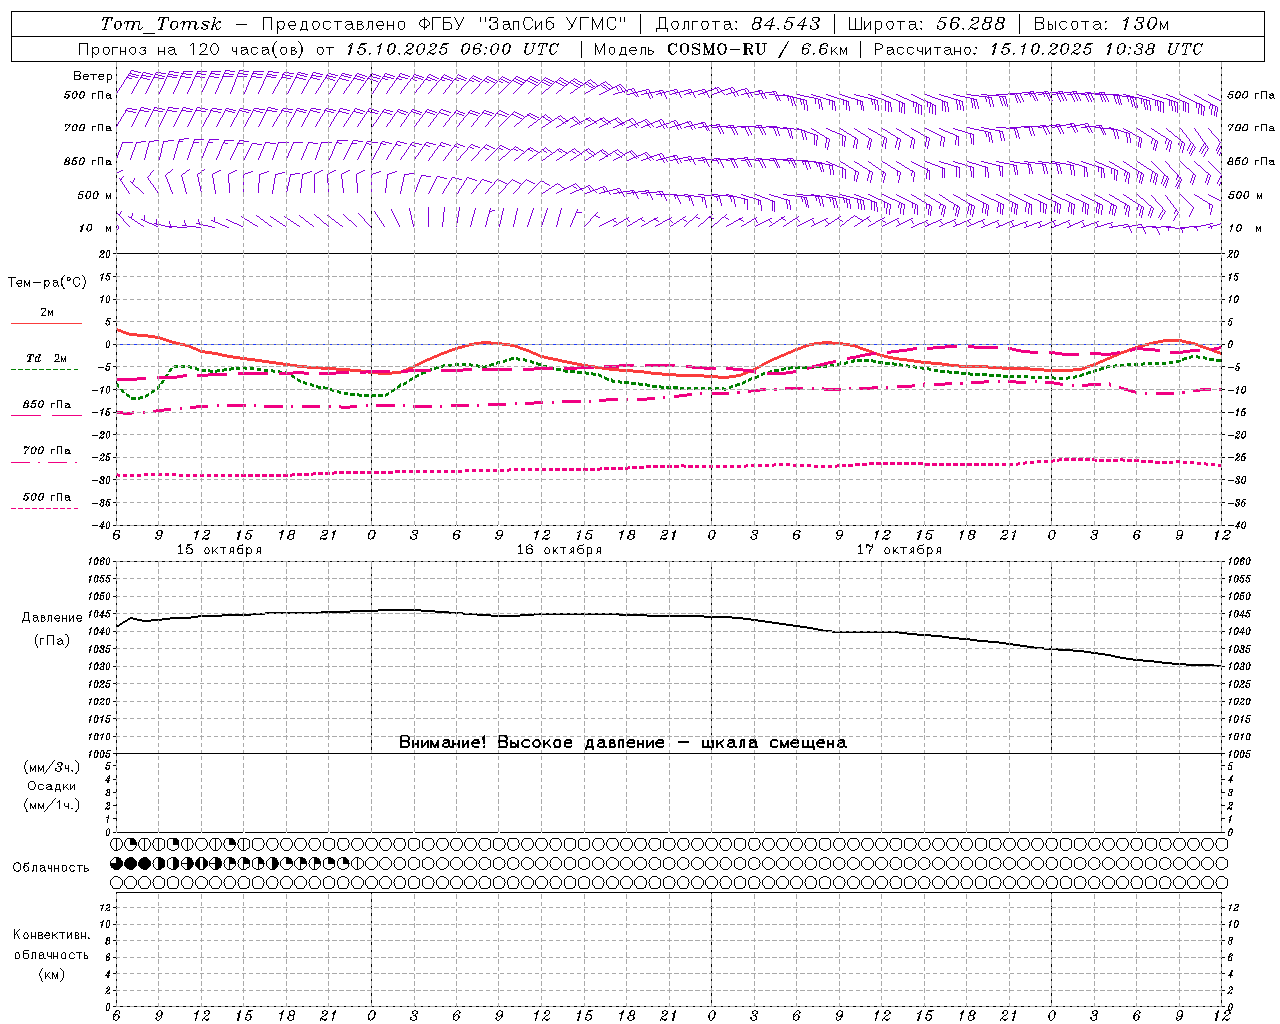Click the "Рассчитано: 15.10.2025 10:38 UTC" timestamp

point(1038,49)
